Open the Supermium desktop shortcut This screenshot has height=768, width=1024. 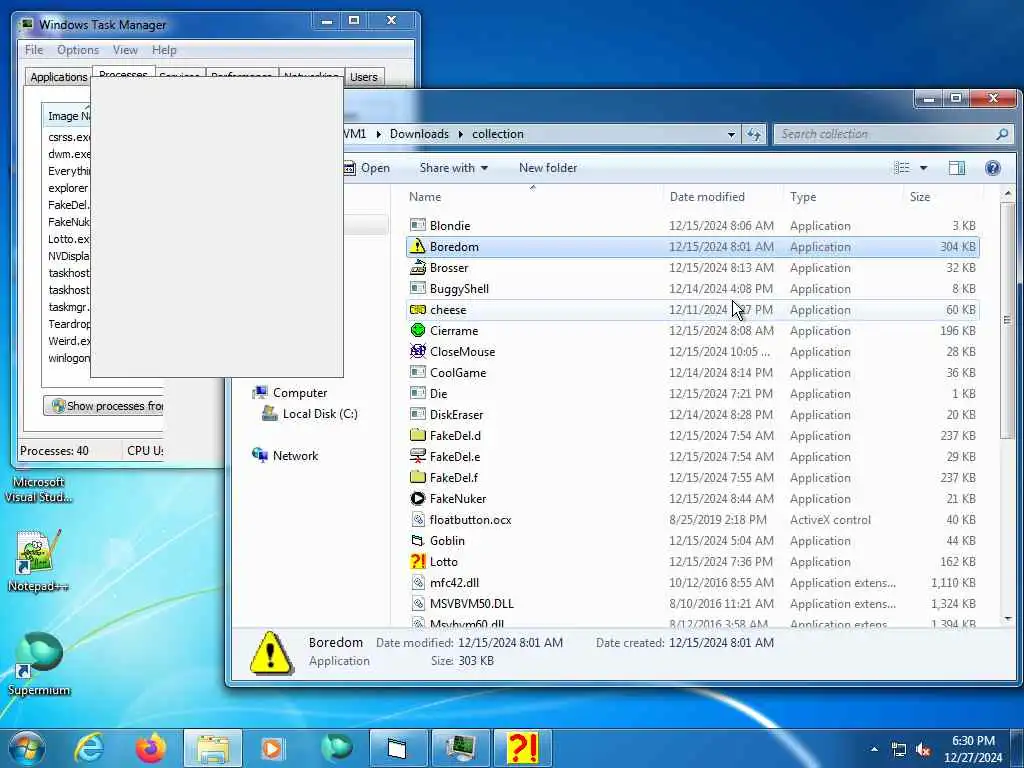(39, 664)
